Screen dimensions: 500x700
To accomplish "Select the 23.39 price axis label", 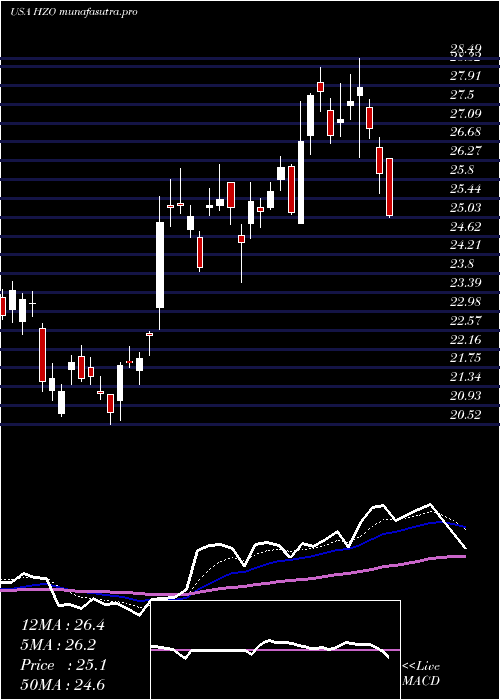I will point(466,283).
